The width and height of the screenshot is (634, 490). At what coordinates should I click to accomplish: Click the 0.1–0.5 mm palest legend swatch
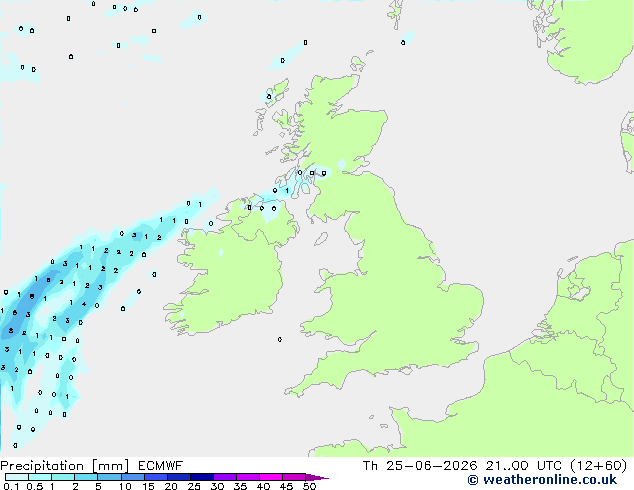17,477
